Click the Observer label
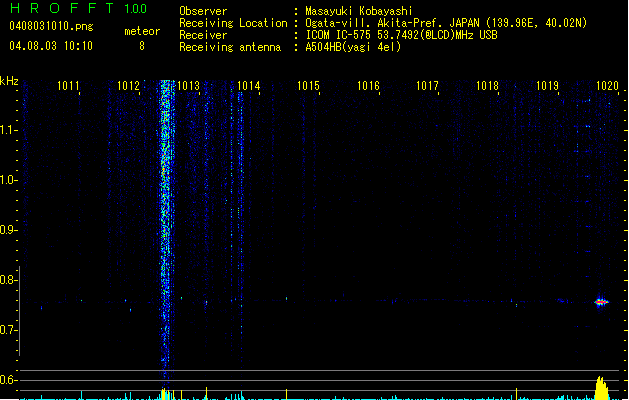Viewport: 629px width, 400px height. point(203,11)
